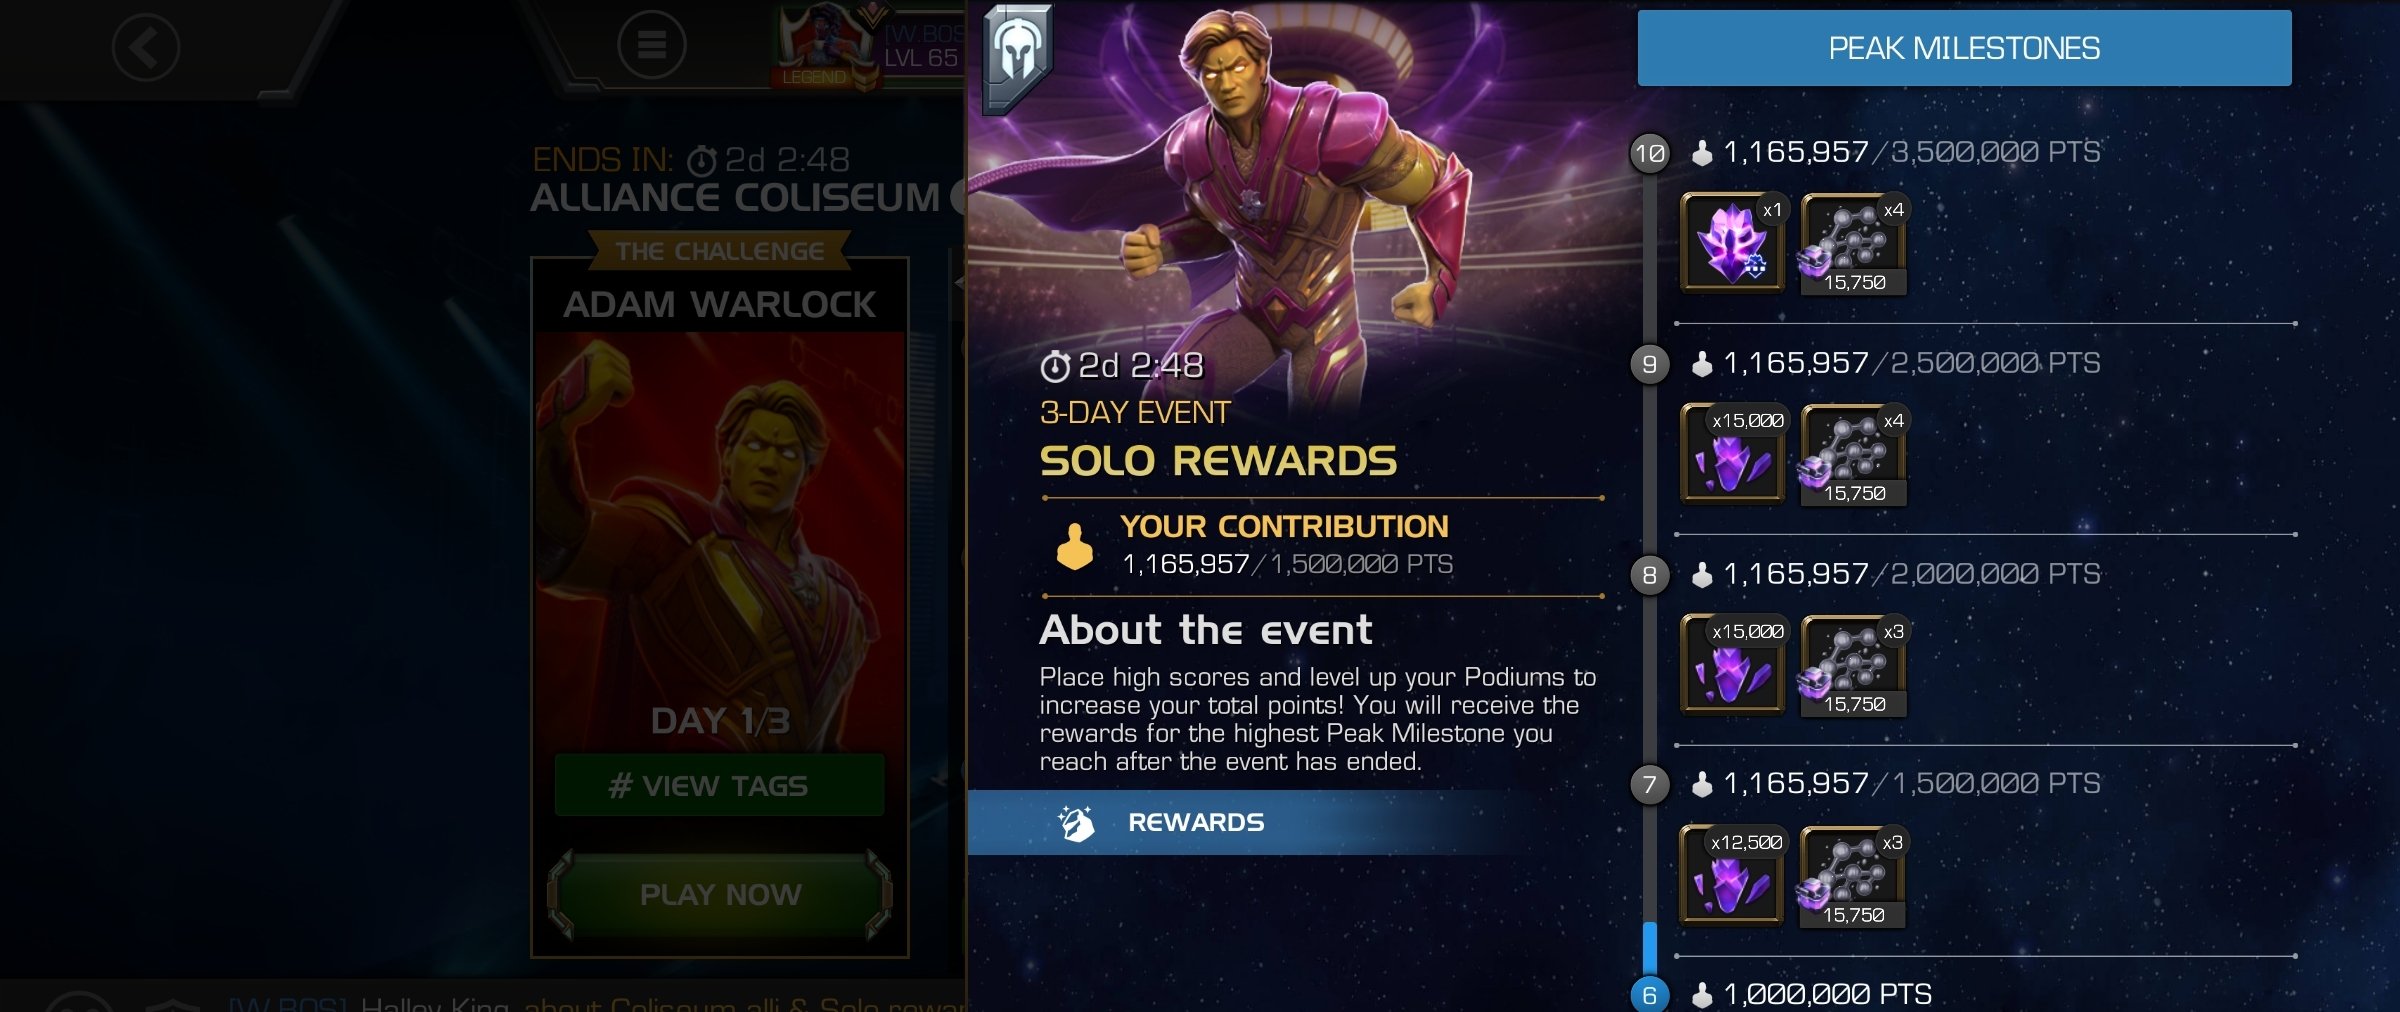Tap the Your Contribution fist icon
This screenshot has width=2400, height=1012.
[1075, 547]
